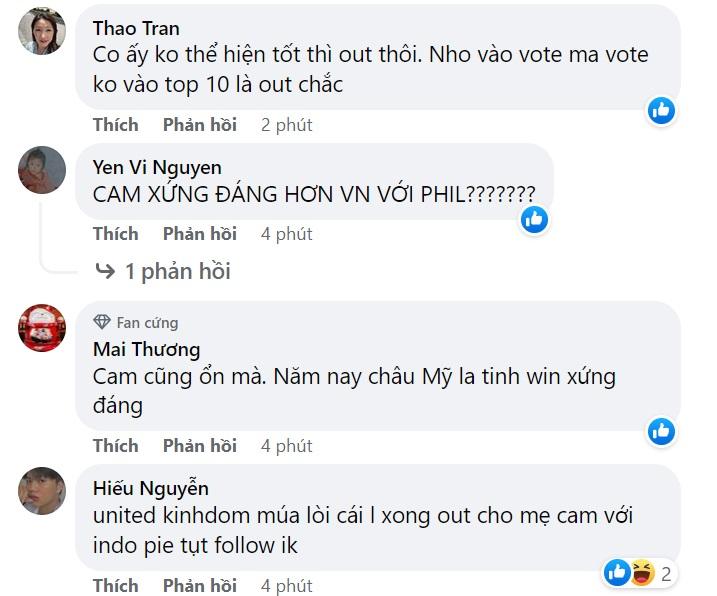Open Mai Thương's profile avatar
Viewport: 717px width, 596px height.
pyautogui.click(x=42, y=327)
